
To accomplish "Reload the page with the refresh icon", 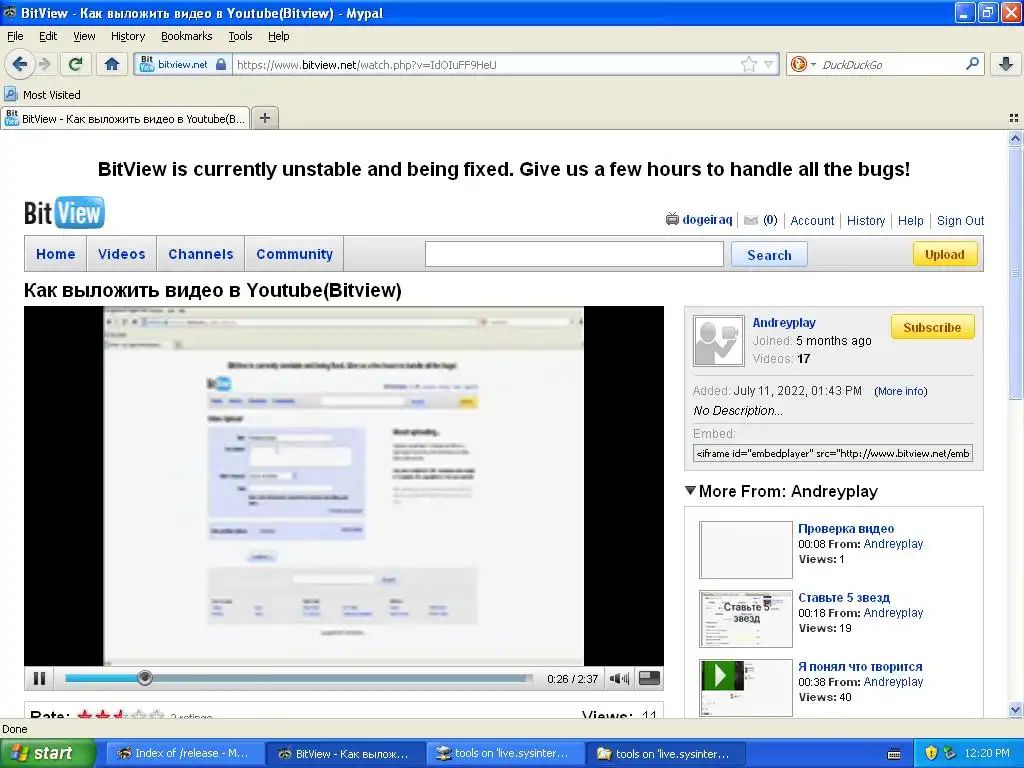I will click(x=76, y=64).
